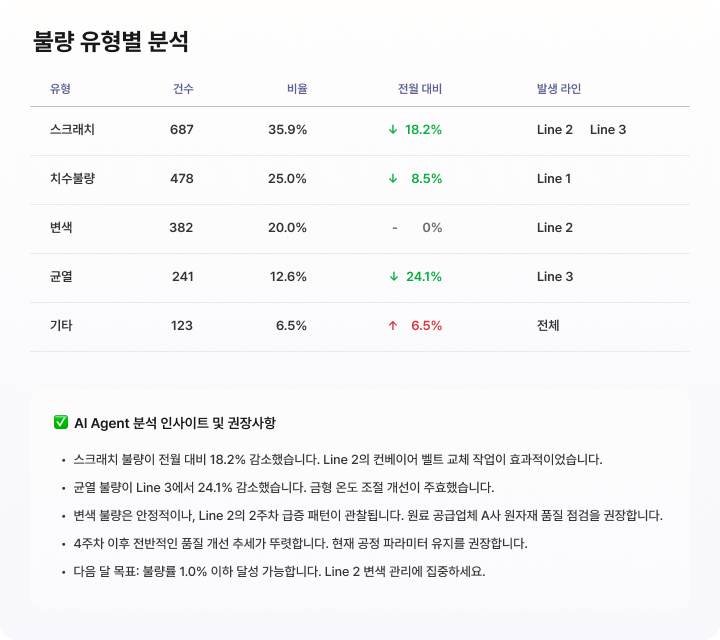
Task: Select the 변색 defect type cell
Action: click(x=61, y=228)
